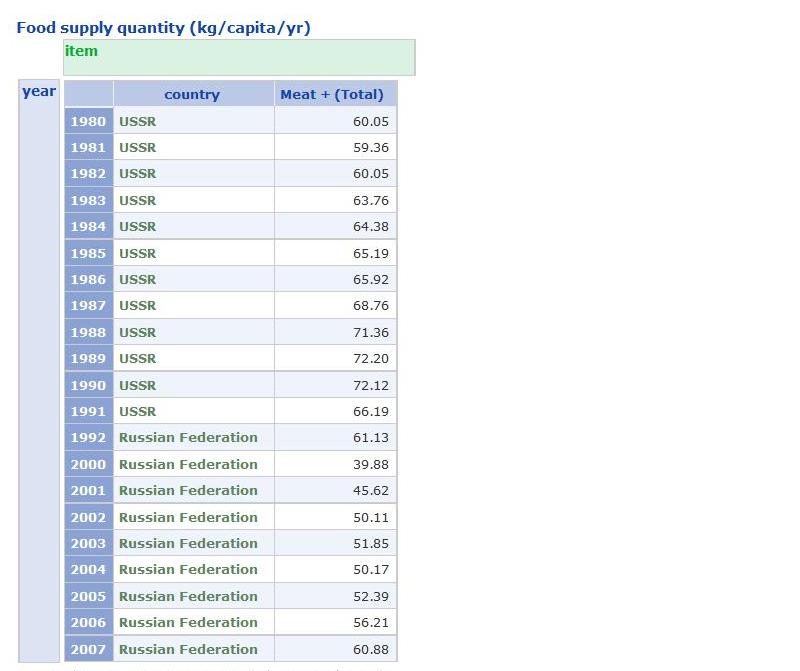The width and height of the screenshot is (800, 671).
Task: Select the 1991 year row header
Action: [88, 411]
